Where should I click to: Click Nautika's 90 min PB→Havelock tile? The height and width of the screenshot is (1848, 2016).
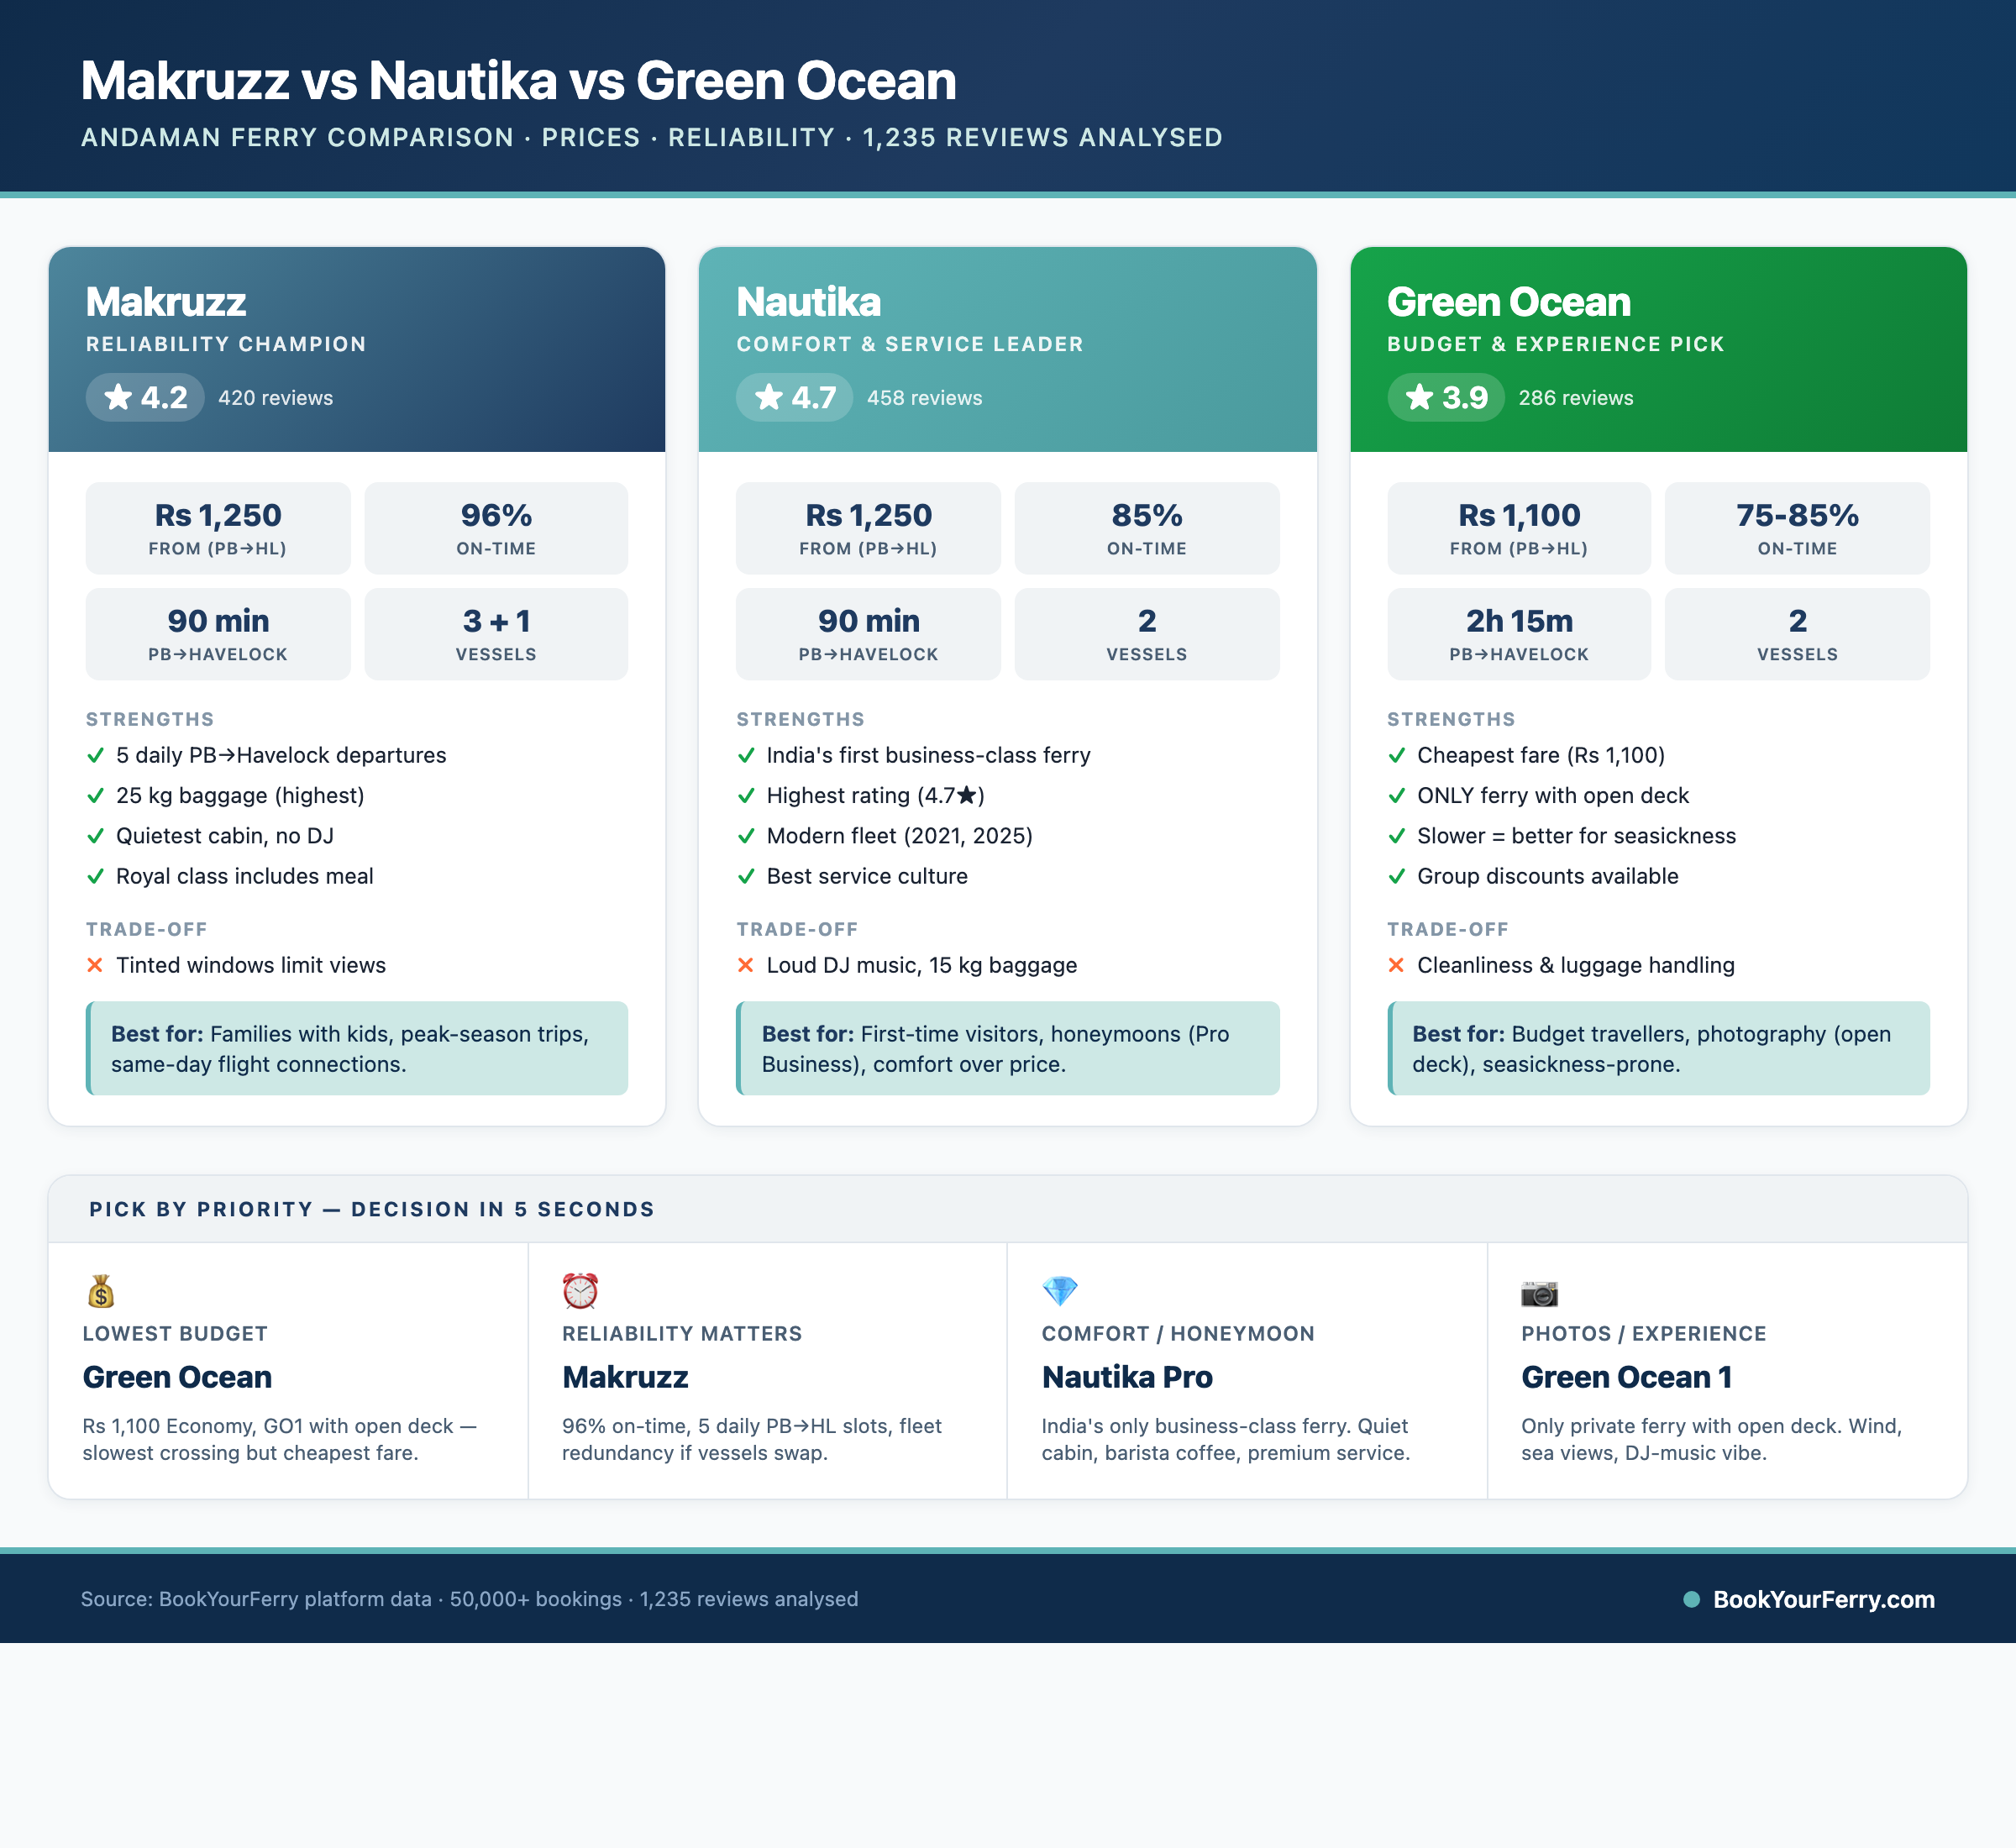point(868,634)
